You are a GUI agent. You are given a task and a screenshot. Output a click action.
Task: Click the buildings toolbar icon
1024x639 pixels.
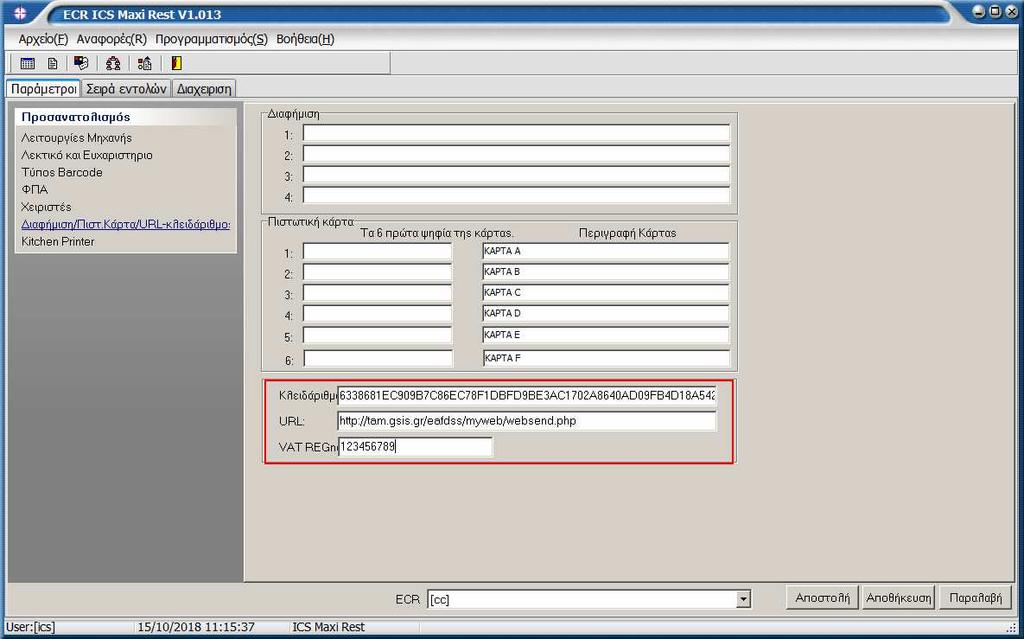145,63
